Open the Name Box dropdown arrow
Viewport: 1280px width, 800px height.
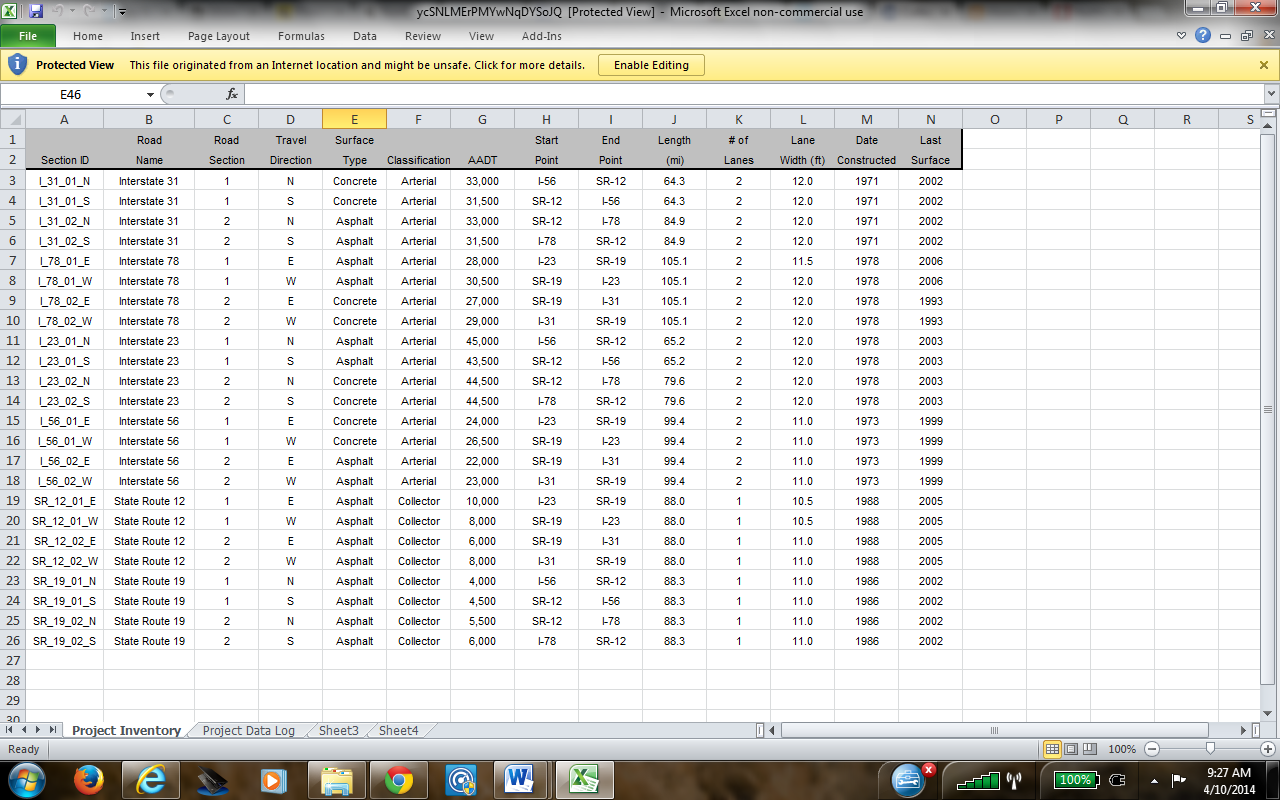click(150, 94)
